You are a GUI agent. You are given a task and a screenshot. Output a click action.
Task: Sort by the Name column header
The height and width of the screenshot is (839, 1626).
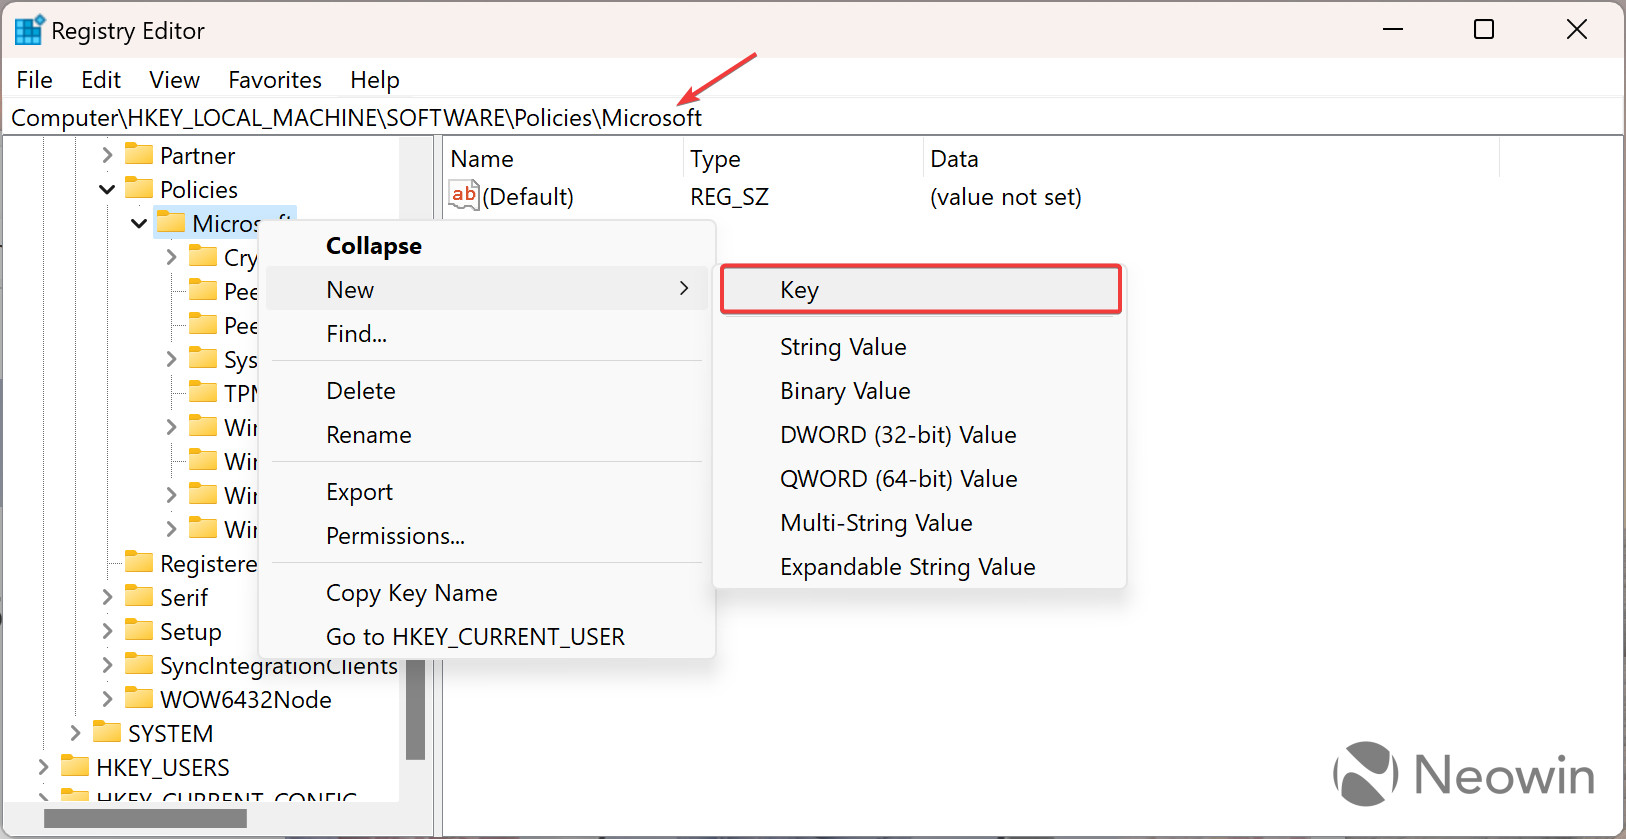pyautogui.click(x=564, y=159)
